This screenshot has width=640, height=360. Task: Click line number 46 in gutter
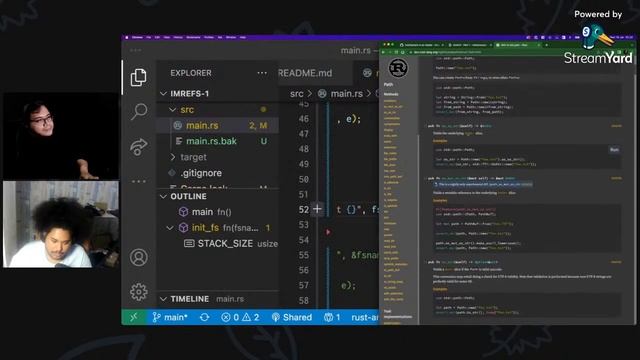[304, 119]
